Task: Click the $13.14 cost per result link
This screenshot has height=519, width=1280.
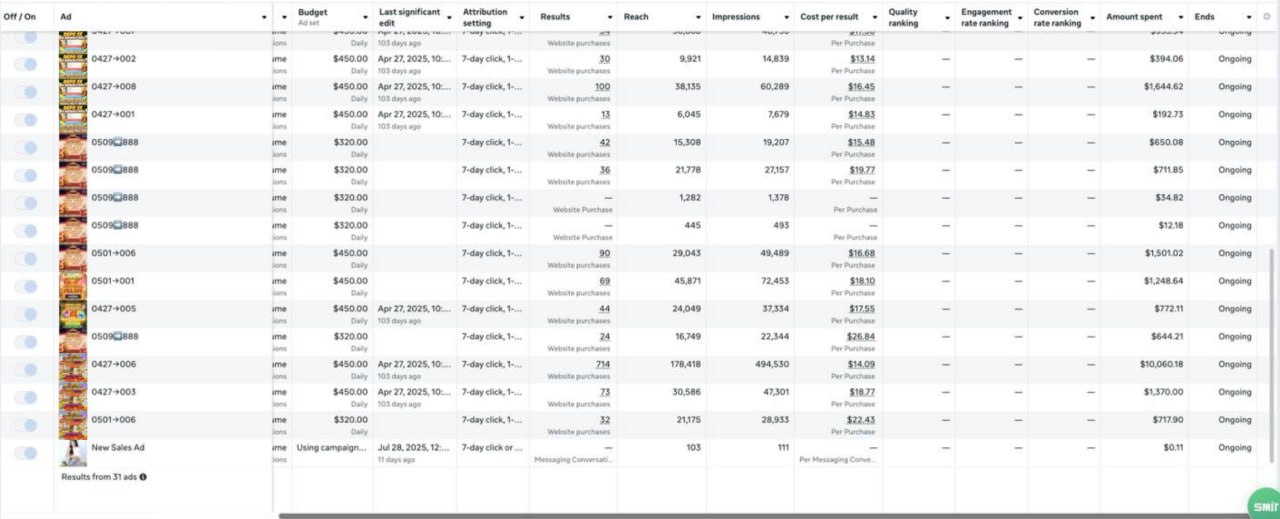Action: pyautogui.click(x=861, y=59)
